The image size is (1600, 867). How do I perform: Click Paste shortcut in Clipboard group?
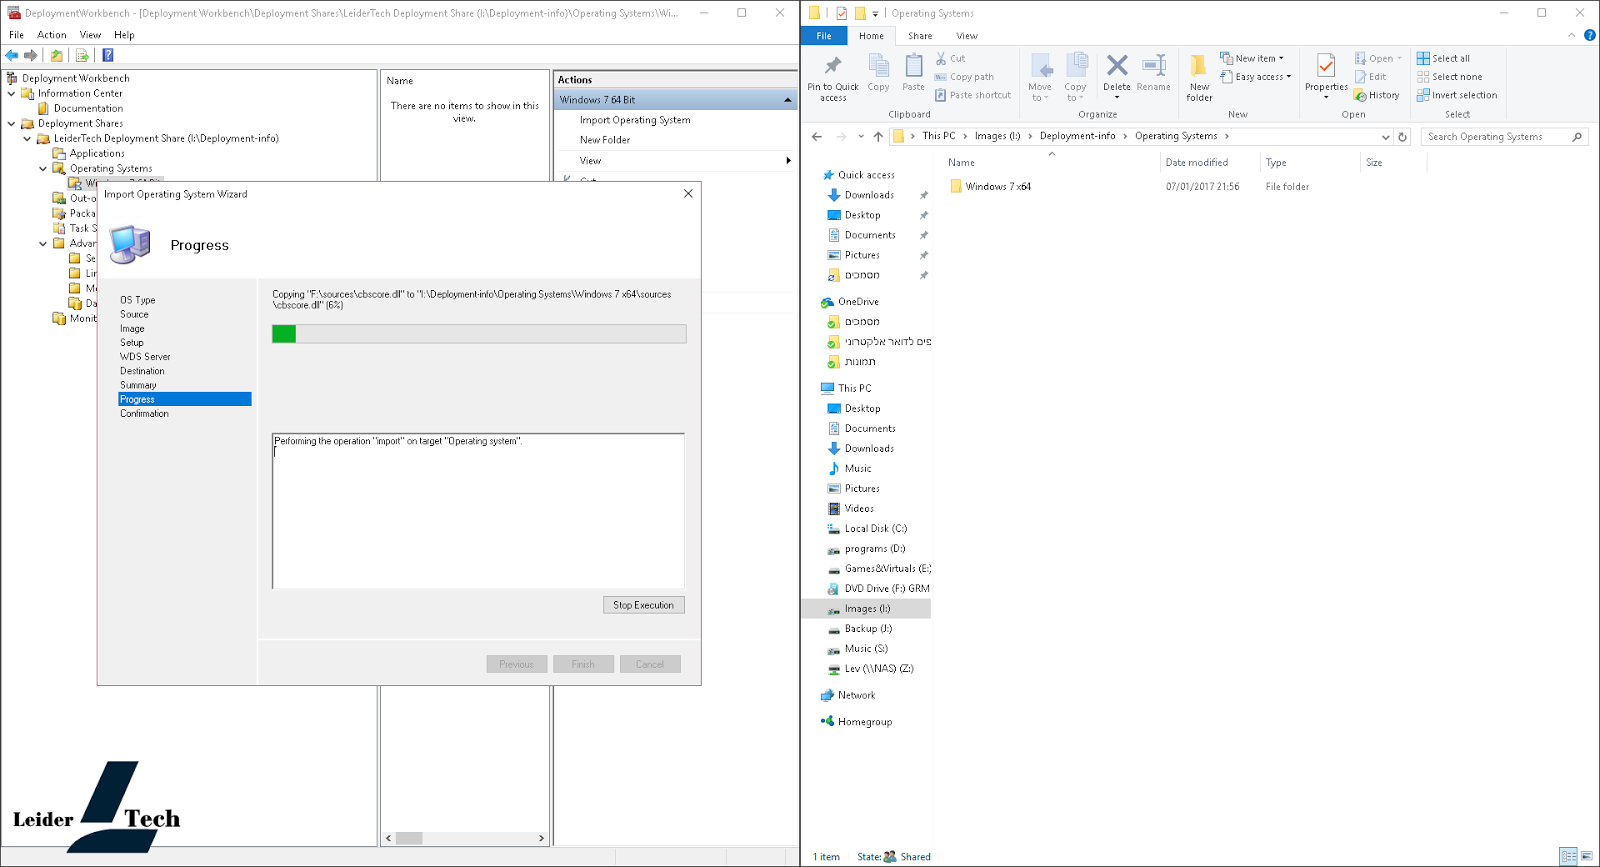(x=973, y=95)
